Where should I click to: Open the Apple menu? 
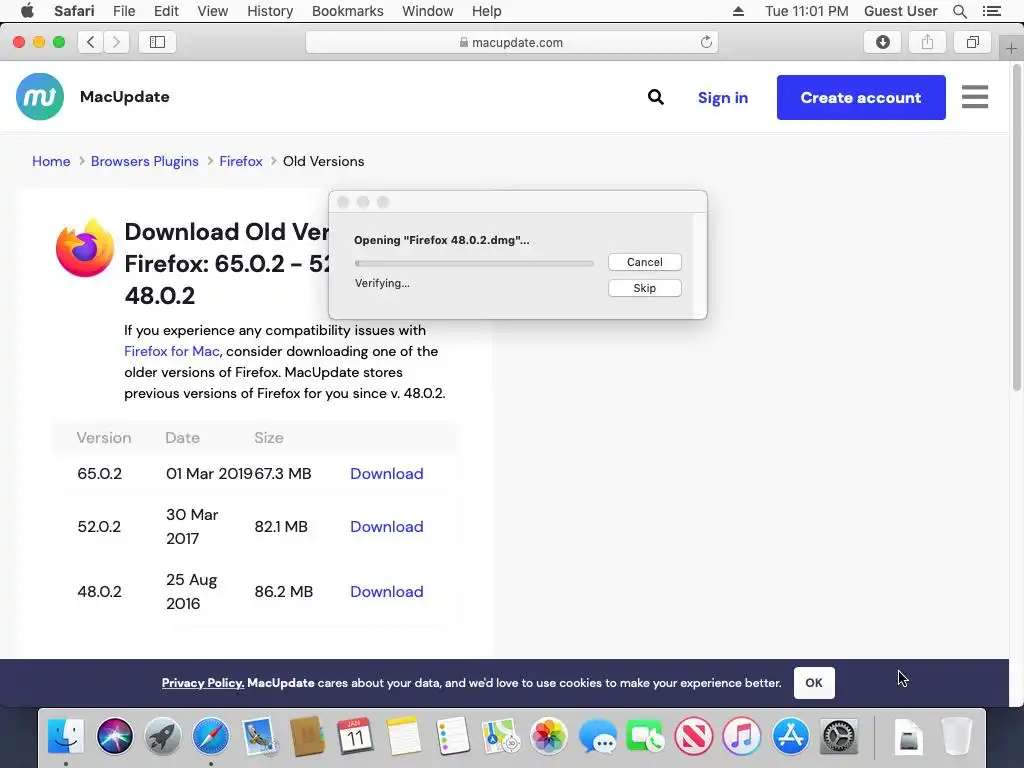[27, 11]
